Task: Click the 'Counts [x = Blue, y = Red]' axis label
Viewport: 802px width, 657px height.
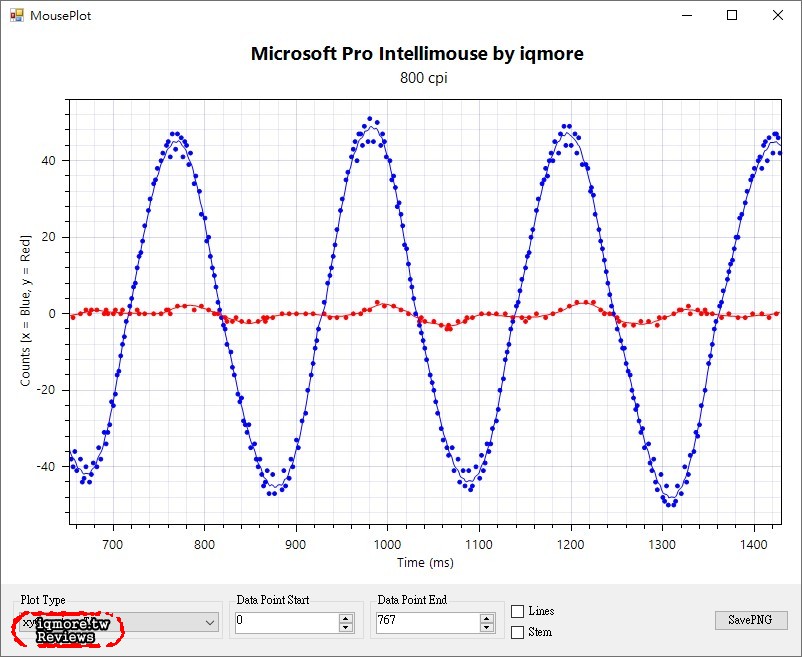Action: click(x=26, y=311)
